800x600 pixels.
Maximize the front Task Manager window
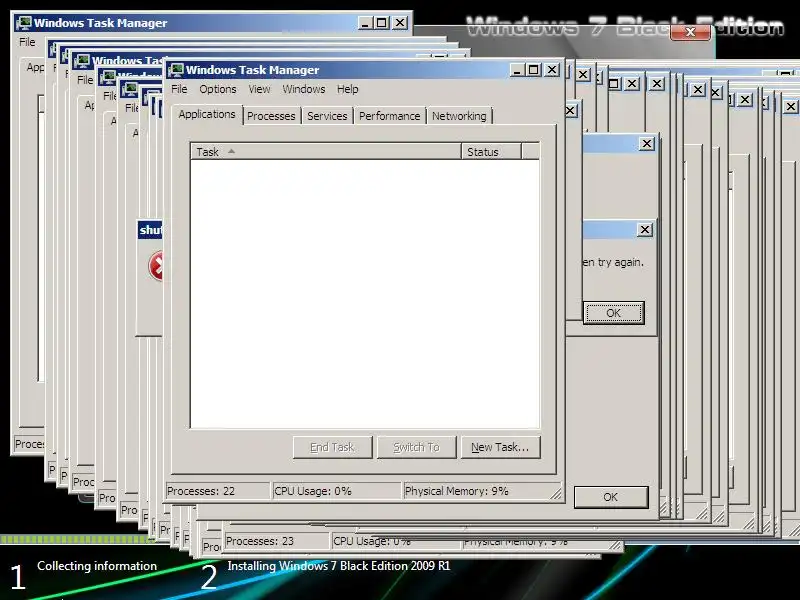(534, 70)
